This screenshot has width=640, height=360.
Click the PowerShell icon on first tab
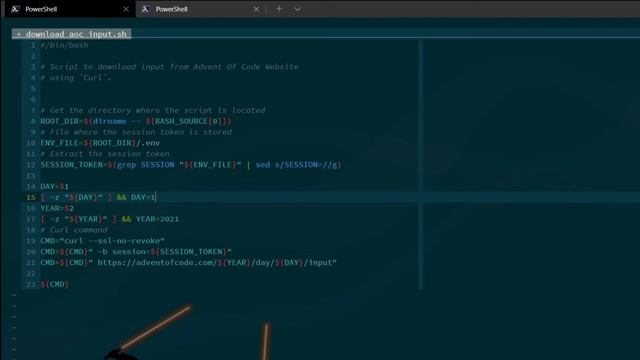[15, 9]
